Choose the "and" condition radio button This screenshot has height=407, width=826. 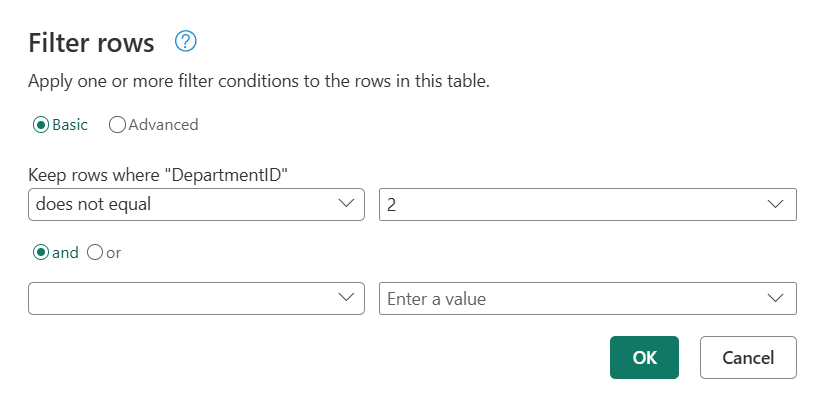tap(41, 253)
